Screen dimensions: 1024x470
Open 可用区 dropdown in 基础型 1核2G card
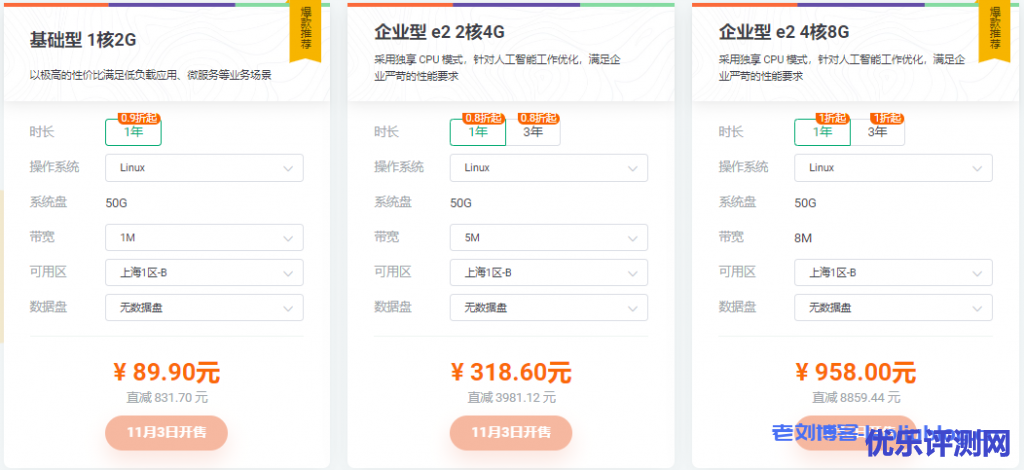click(x=204, y=272)
